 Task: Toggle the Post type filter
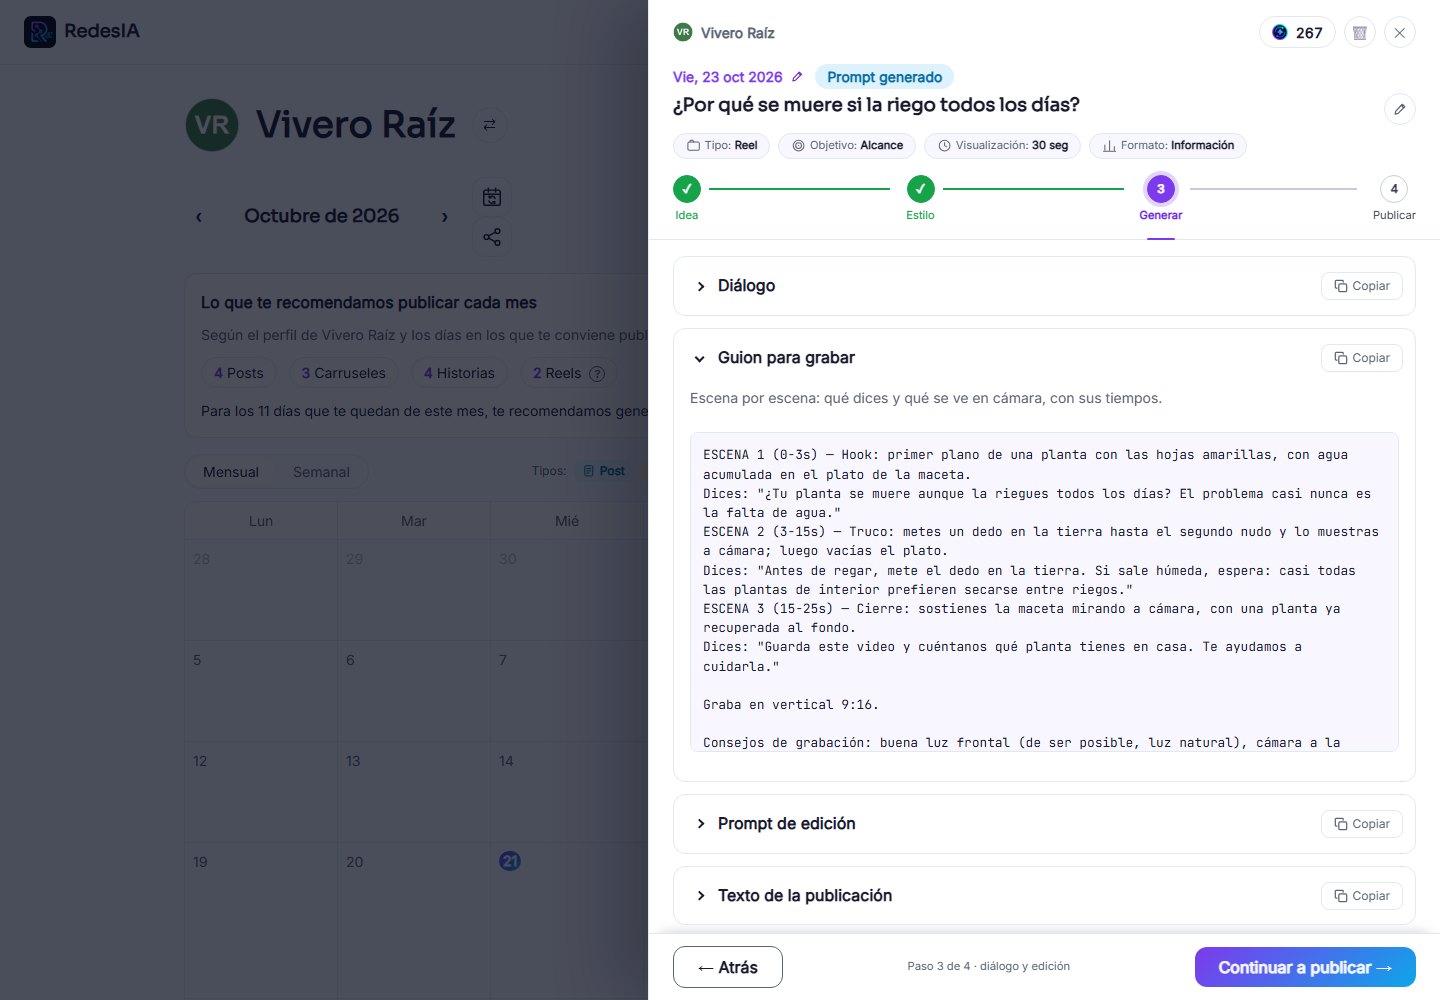(x=604, y=471)
